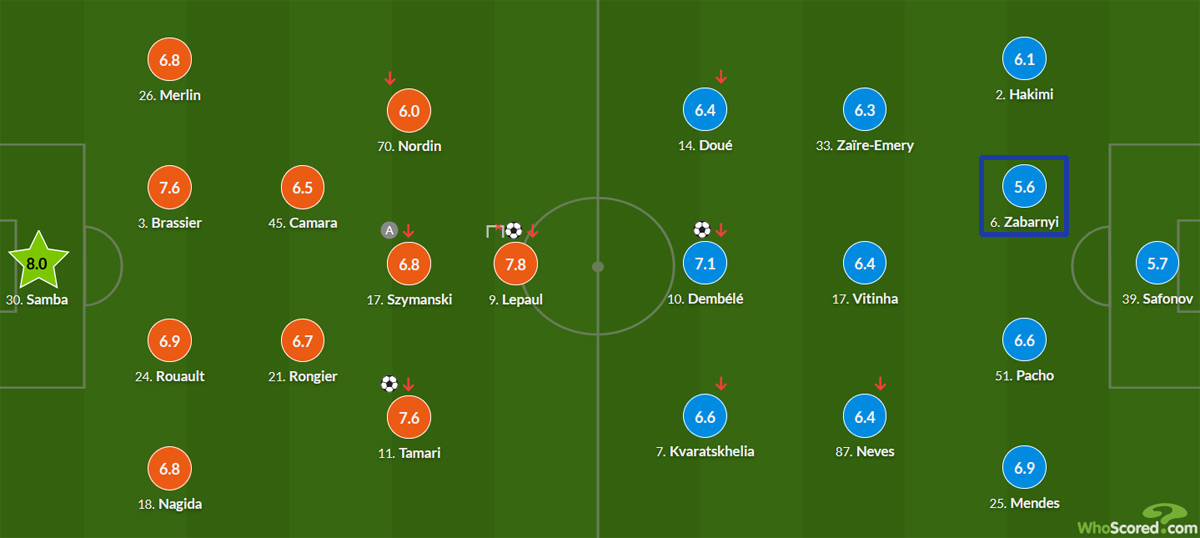Image resolution: width=1200 pixels, height=538 pixels.
Task: Select Safonov's 5.7 rating circle
Action: pyautogui.click(x=1158, y=264)
